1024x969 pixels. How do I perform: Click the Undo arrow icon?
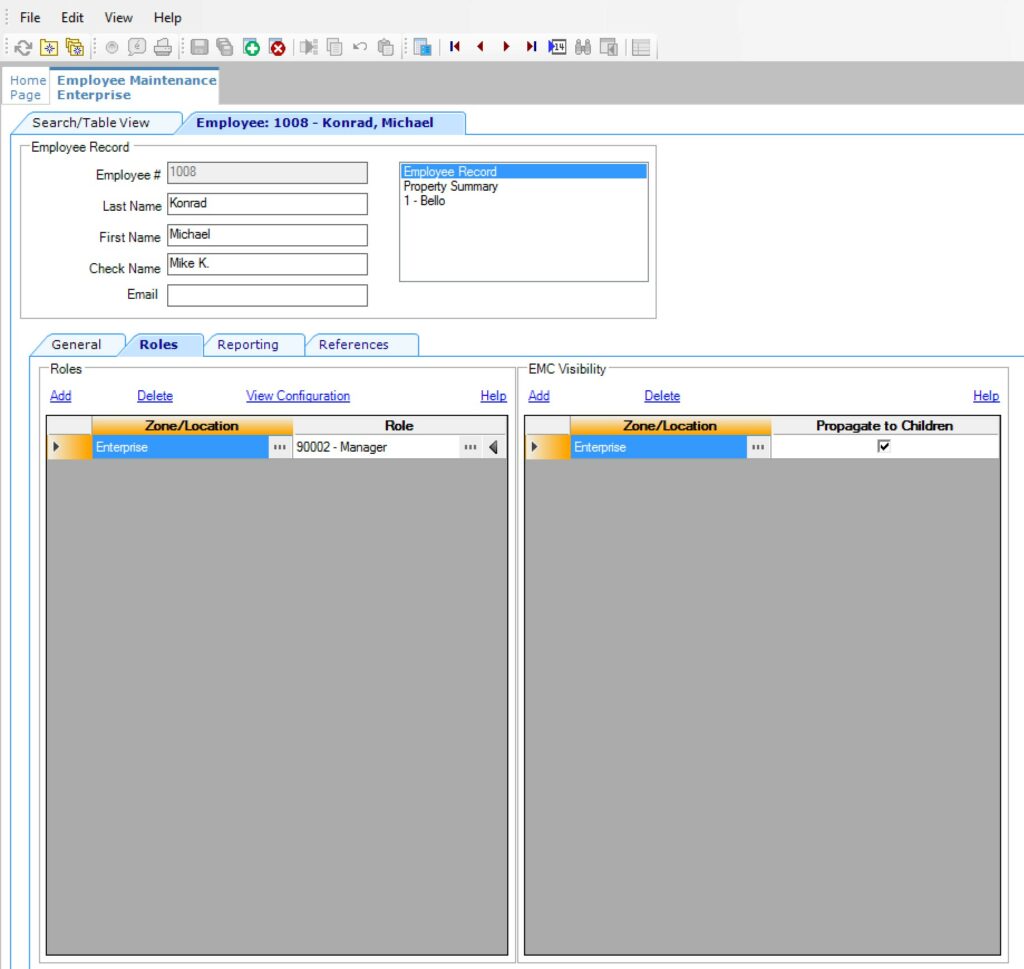(360, 47)
